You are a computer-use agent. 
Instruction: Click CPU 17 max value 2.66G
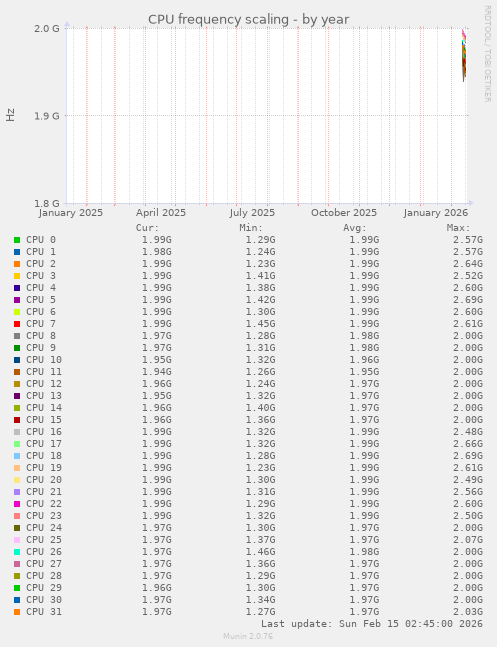point(468,444)
